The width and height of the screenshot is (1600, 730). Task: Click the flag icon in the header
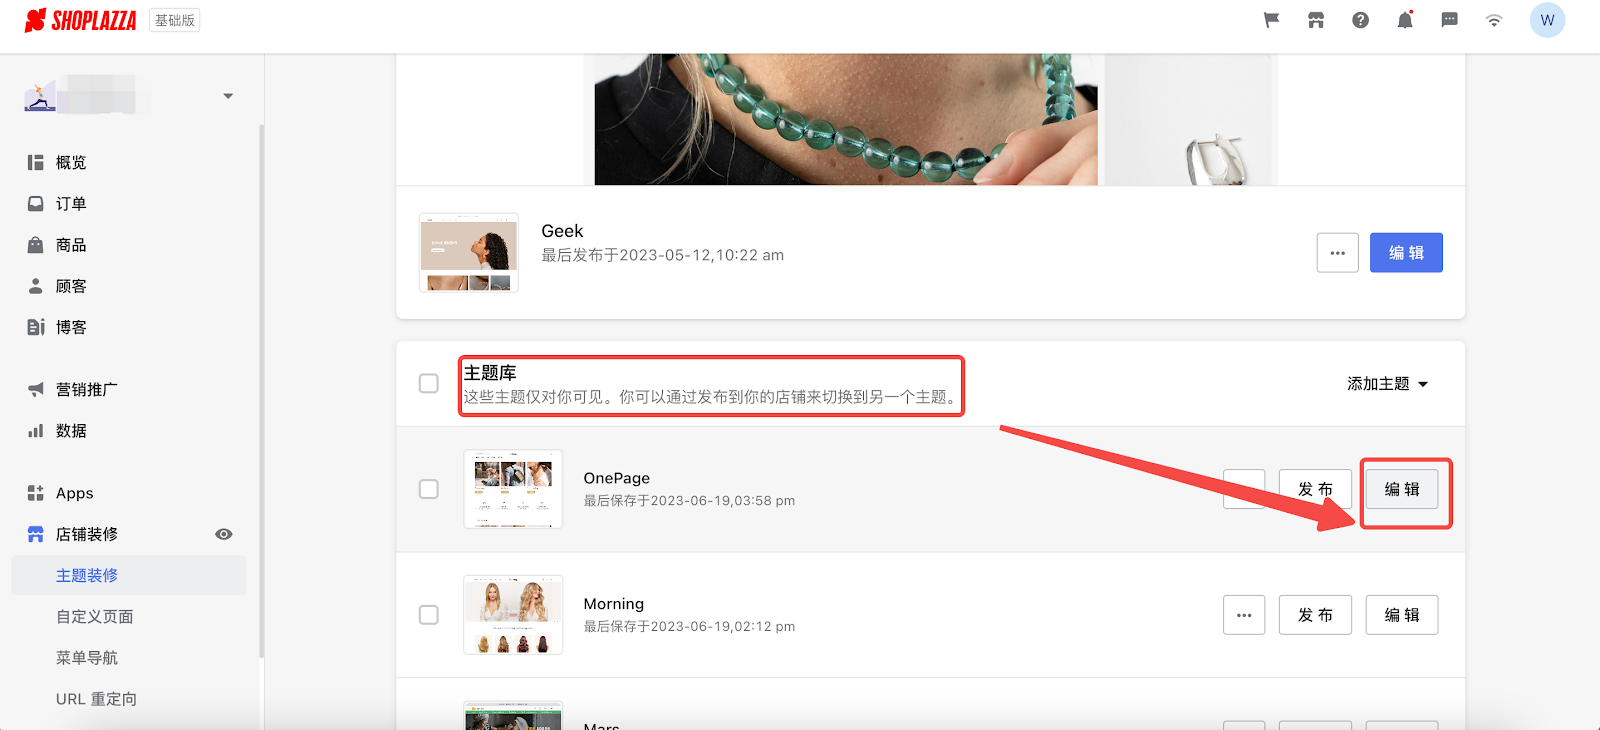click(x=1272, y=20)
